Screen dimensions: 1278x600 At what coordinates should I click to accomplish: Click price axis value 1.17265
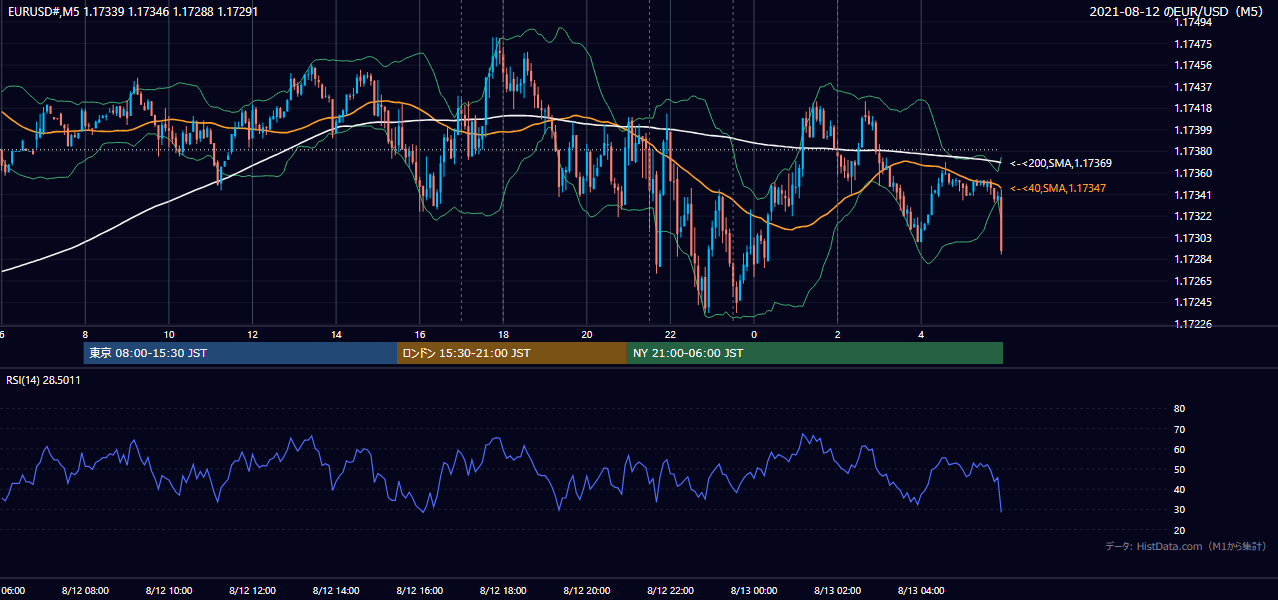(x=1192, y=281)
